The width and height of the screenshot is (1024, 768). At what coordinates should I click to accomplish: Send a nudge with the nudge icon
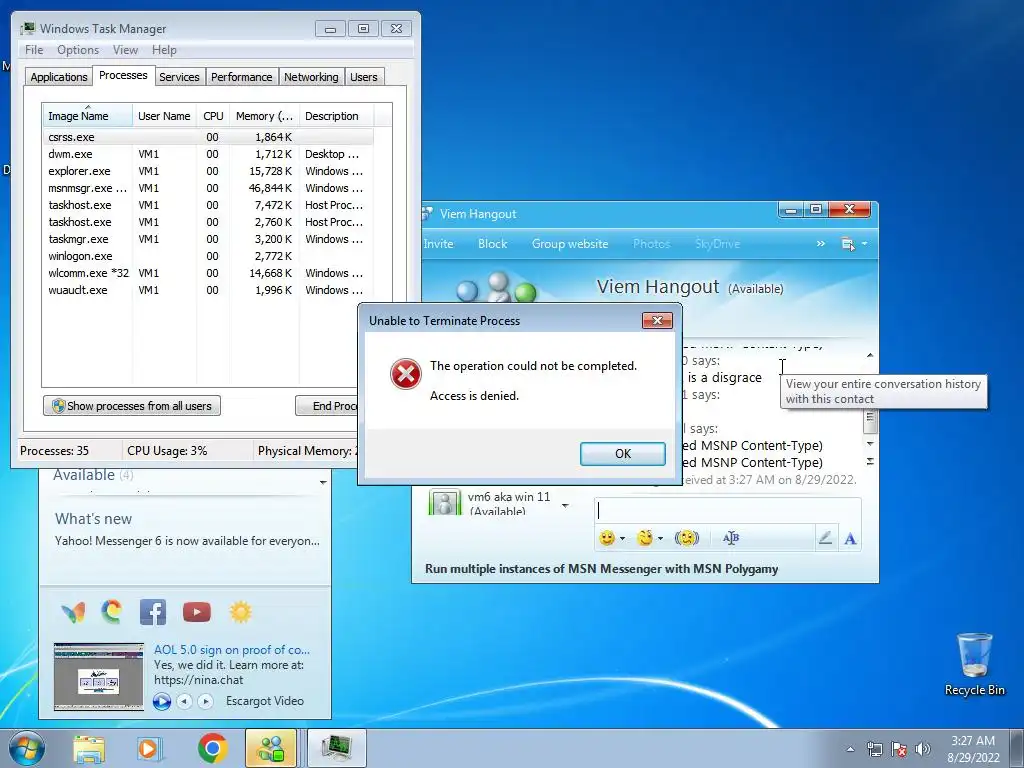[x=686, y=537]
